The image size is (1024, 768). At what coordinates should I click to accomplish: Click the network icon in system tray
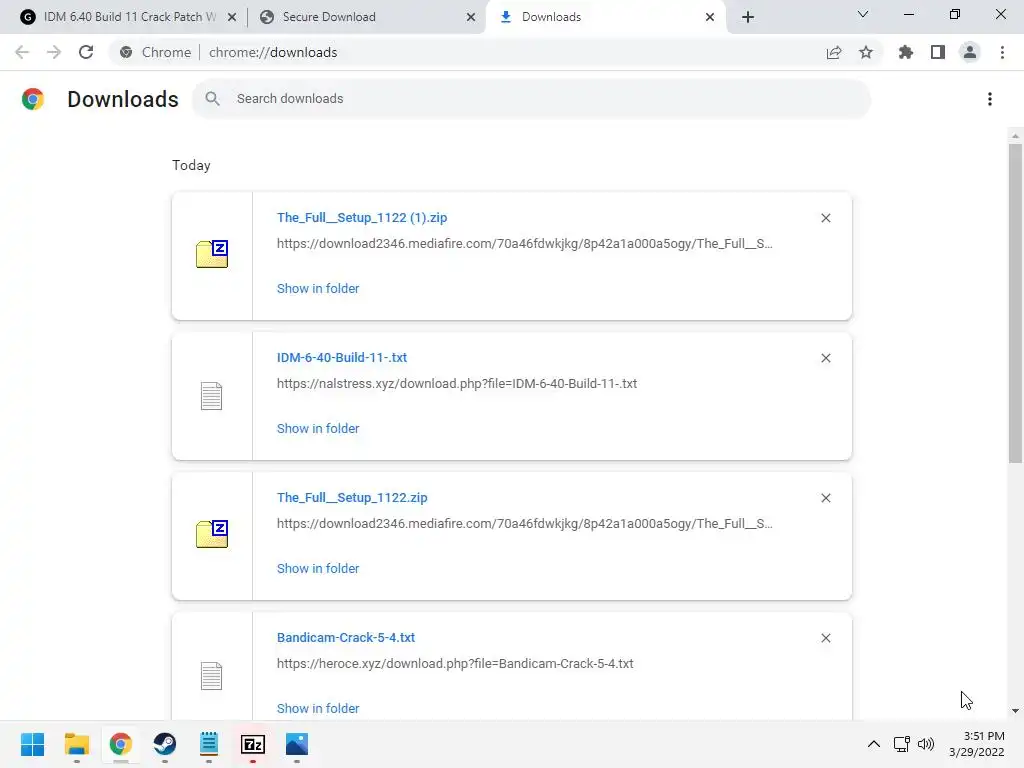tap(902, 744)
